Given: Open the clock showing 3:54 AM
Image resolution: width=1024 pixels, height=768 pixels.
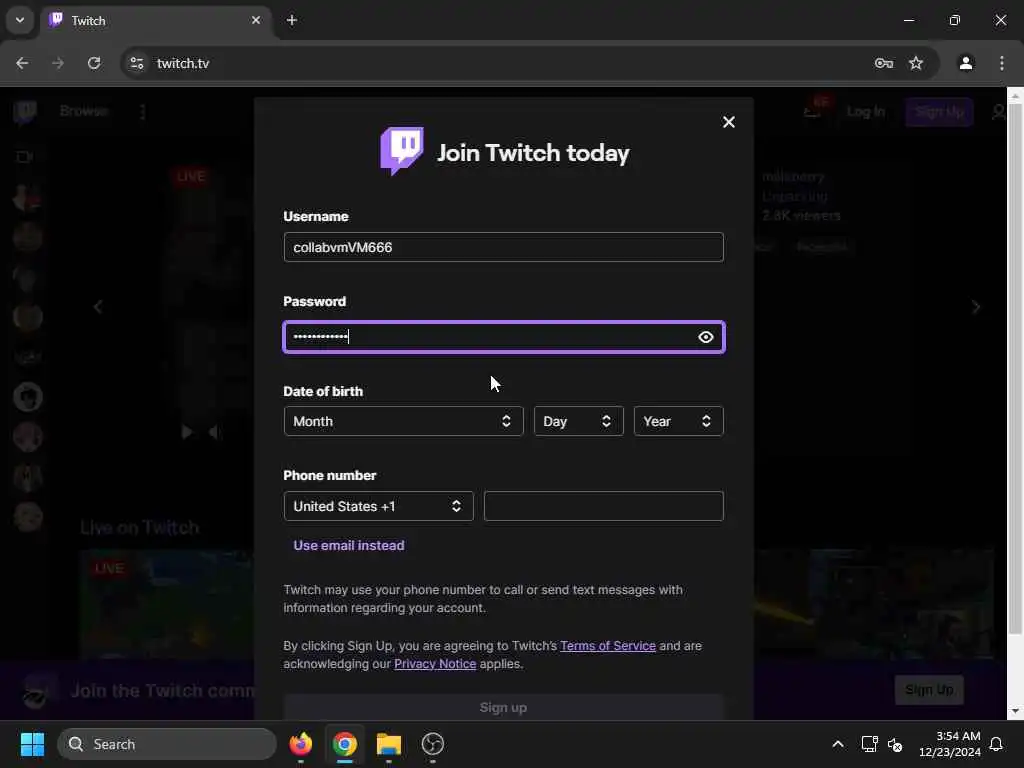Looking at the screenshot, I should [x=950, y=744].
